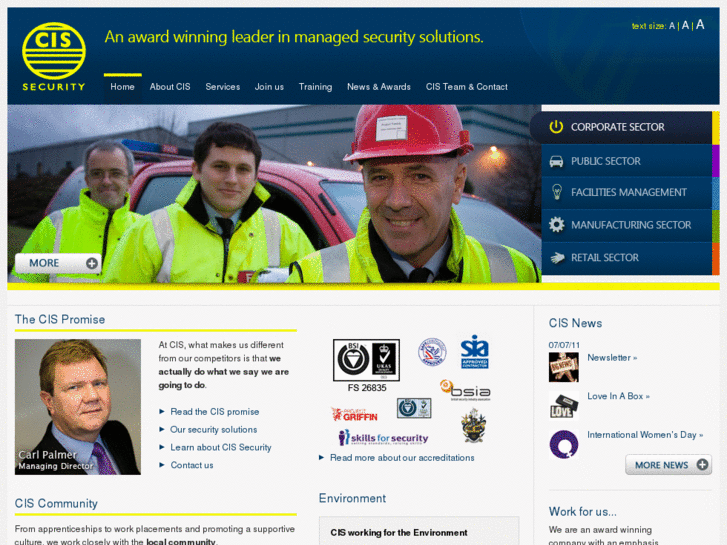
Task: Click the plus icon on the MORE hero button
Action: coord(92,263)
